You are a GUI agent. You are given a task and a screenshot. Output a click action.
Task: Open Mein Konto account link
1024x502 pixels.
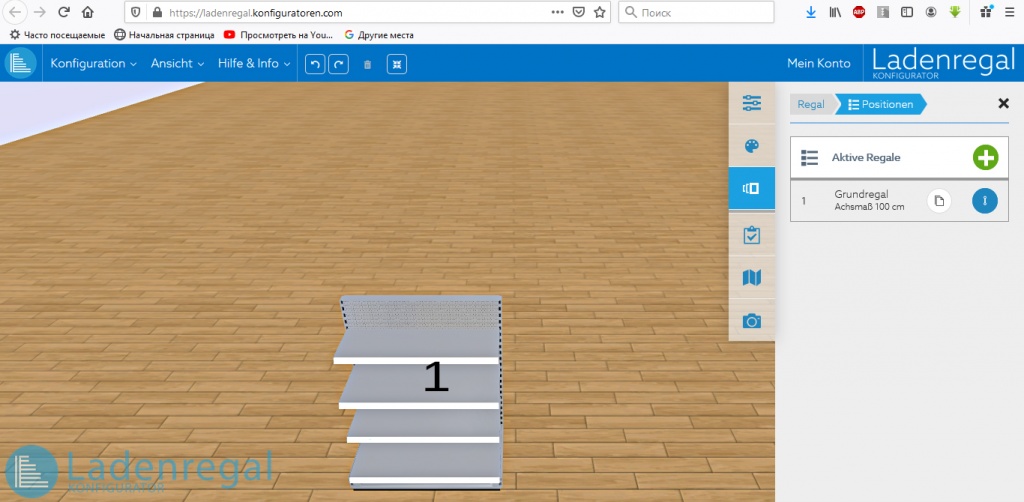(x=818, y=64)
